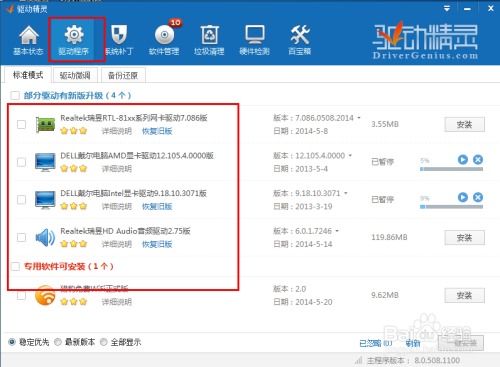Select the 最新版本 radio option
Screen dimensions: 500x367
[x=58, y=342]
